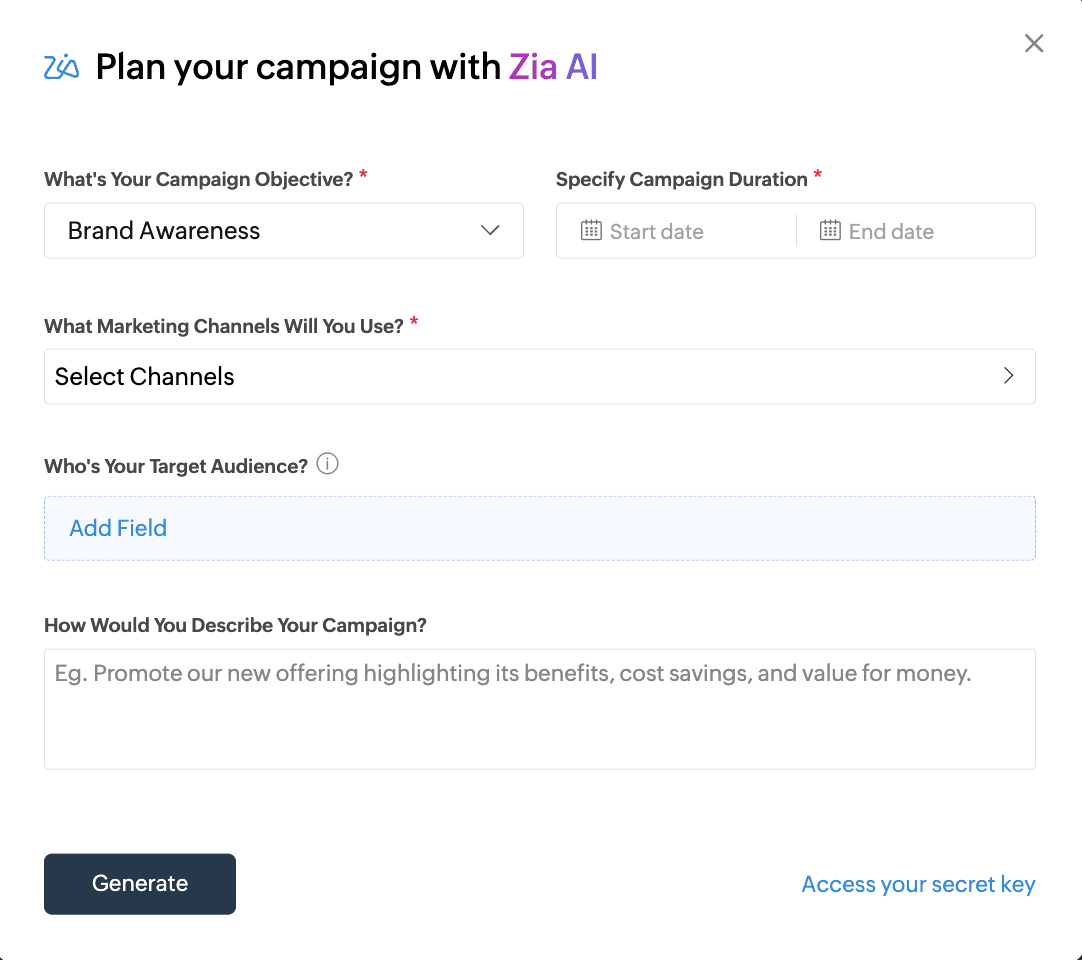1082x960 pixels.
Task: Expand the Select Channels right arrow
Action: (1008, 376)
